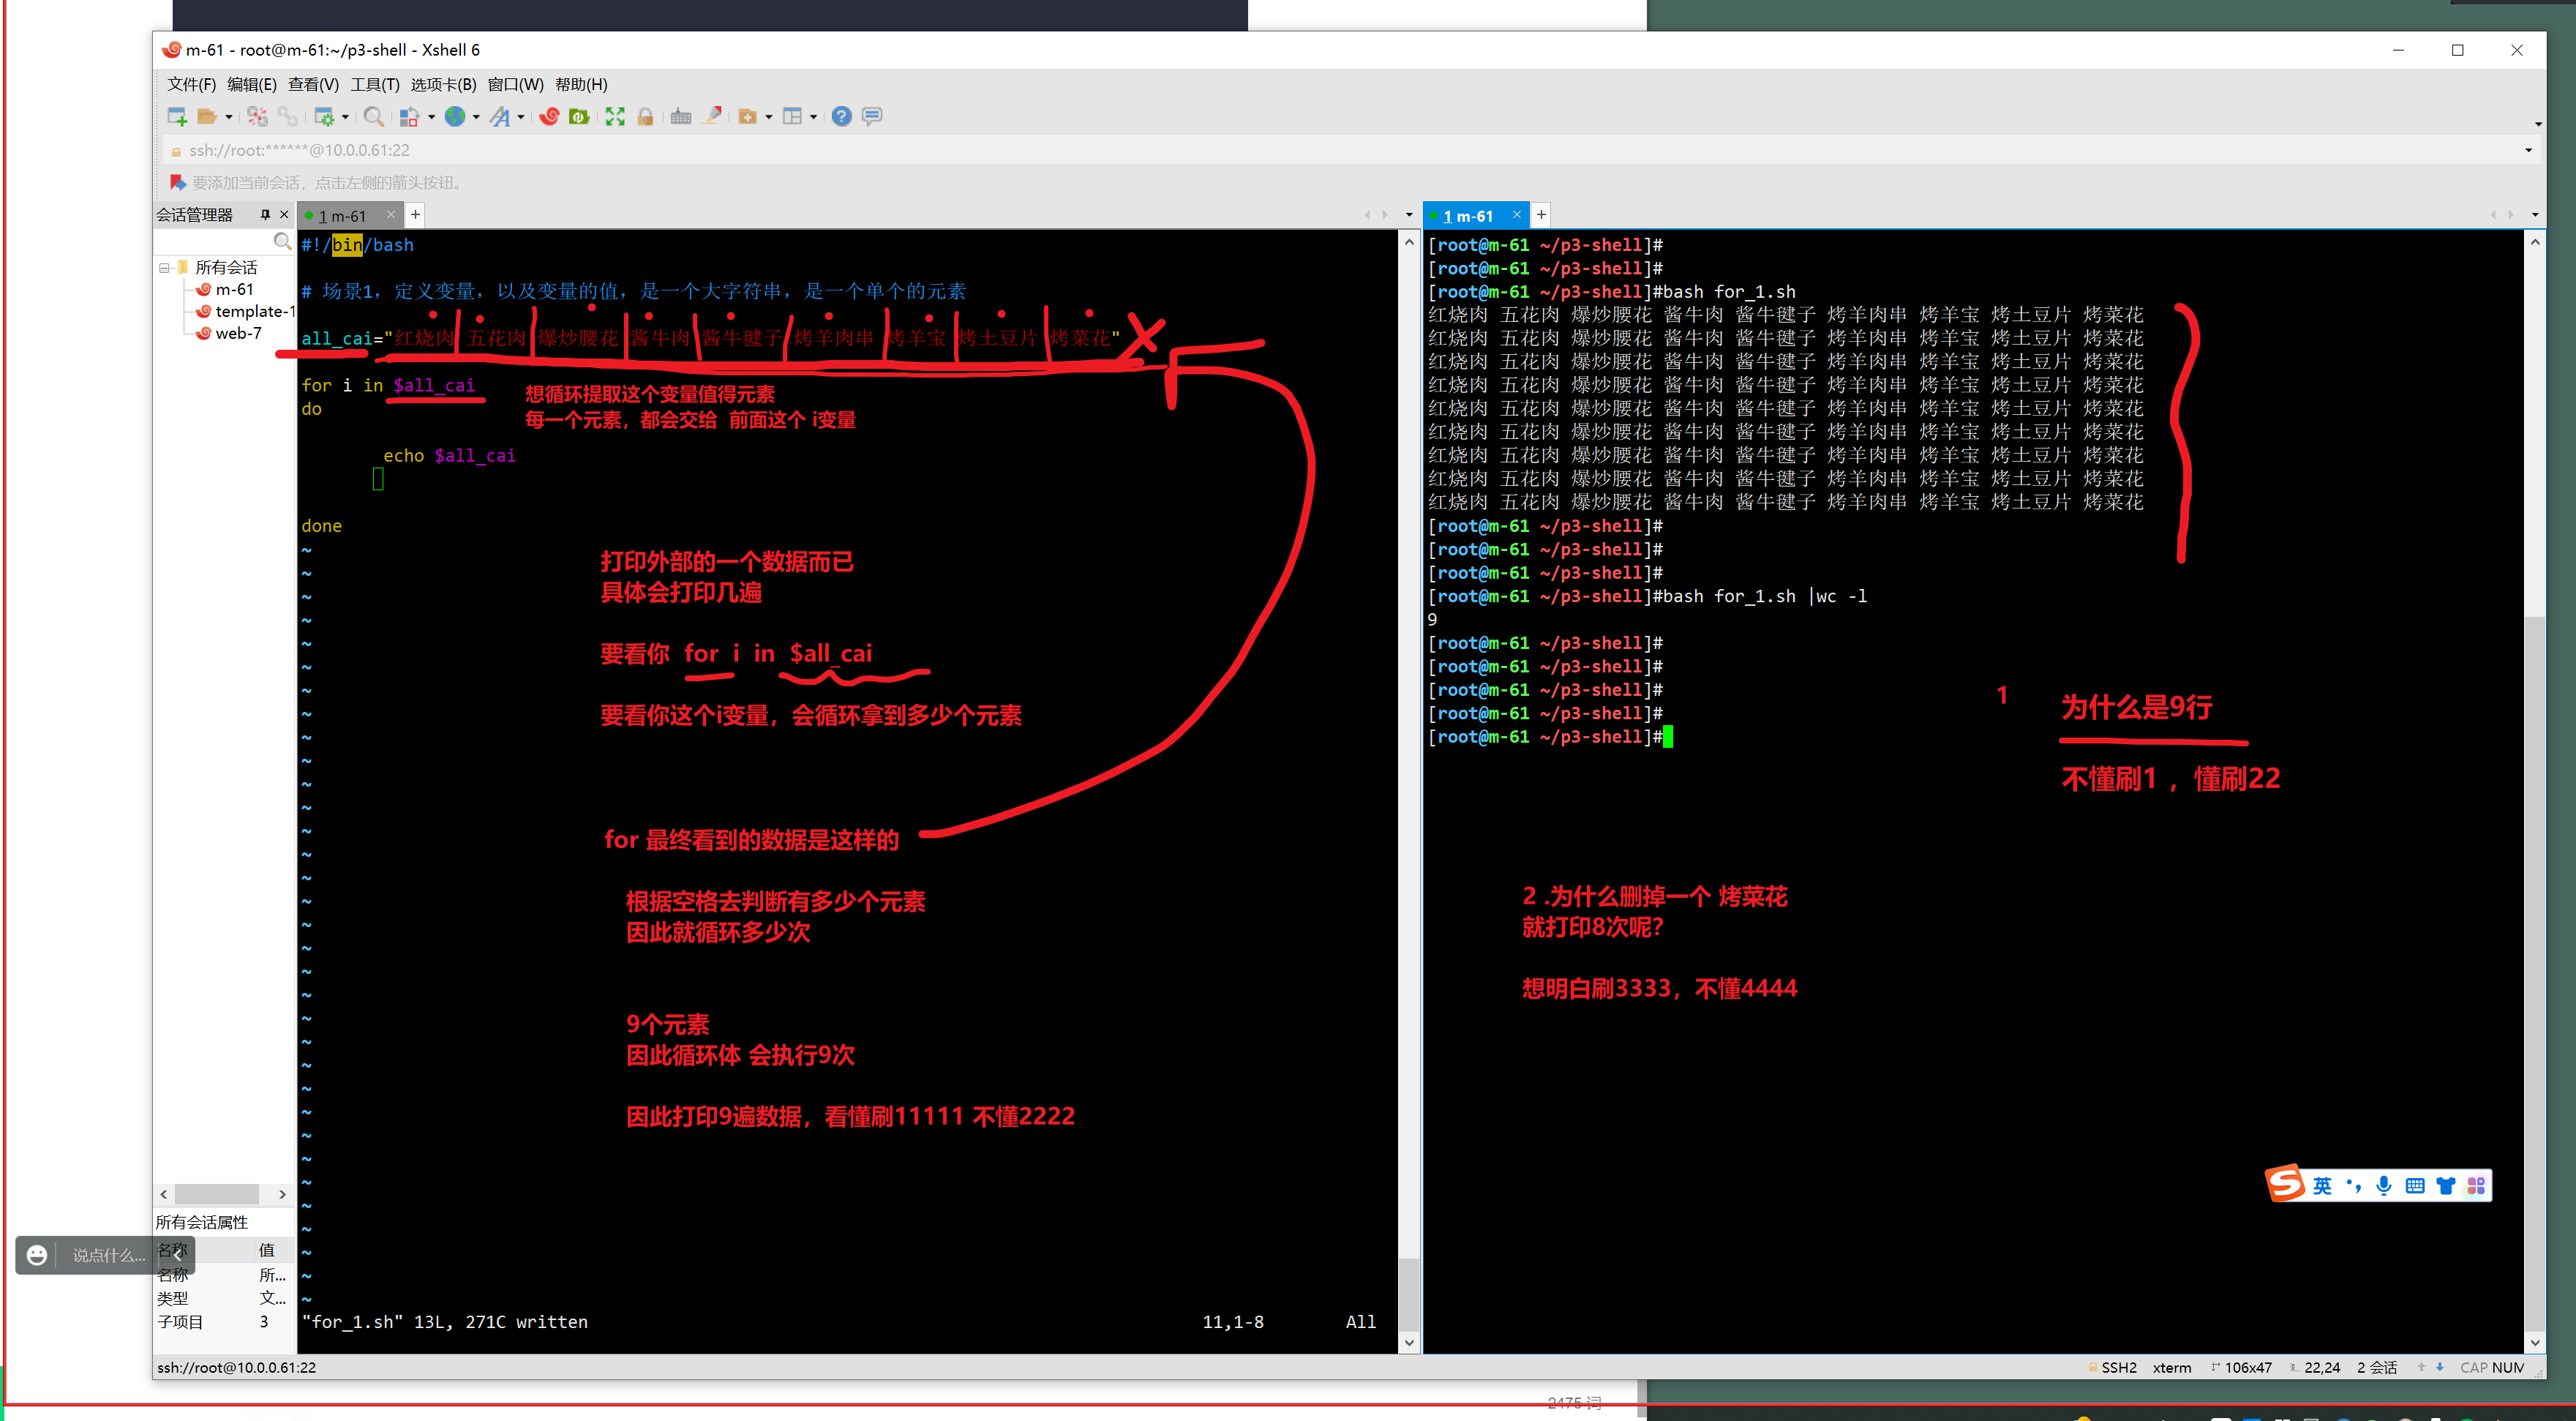The width and height of the screenshot is (2576, 1421).
Task: Click the left editor pane vertical scrollbar
Action: pyautogui.click(x=1409, y=793)
